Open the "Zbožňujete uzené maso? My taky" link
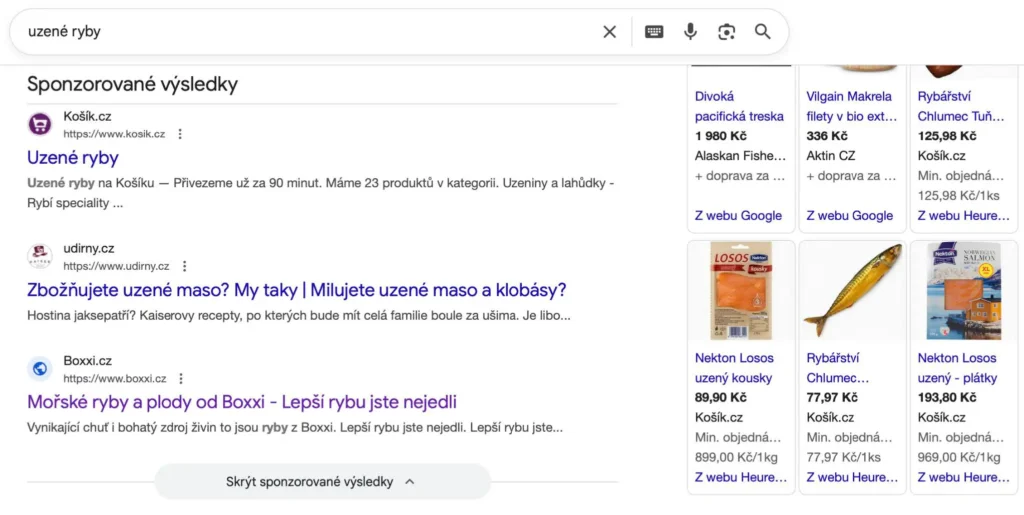Screen dimensions: 1024x515 click(296, 290)
